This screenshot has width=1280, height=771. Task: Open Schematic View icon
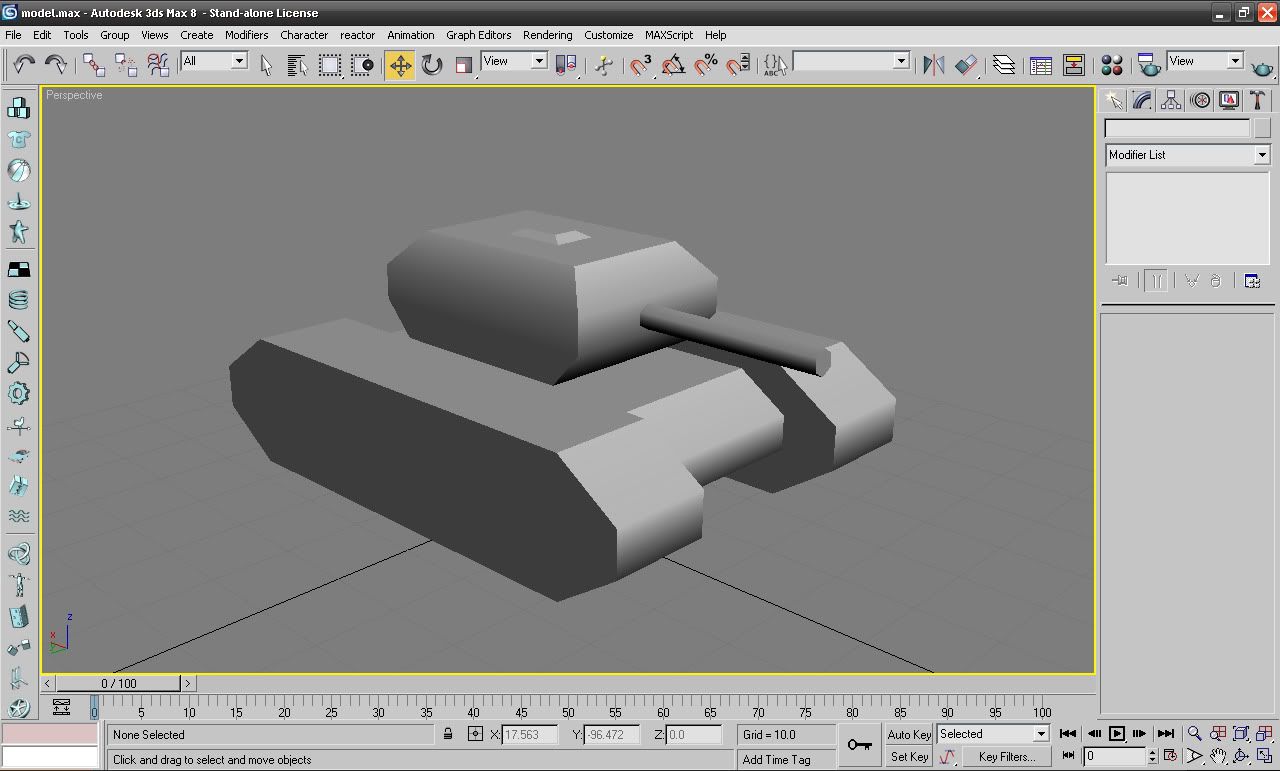(1074, 65)
